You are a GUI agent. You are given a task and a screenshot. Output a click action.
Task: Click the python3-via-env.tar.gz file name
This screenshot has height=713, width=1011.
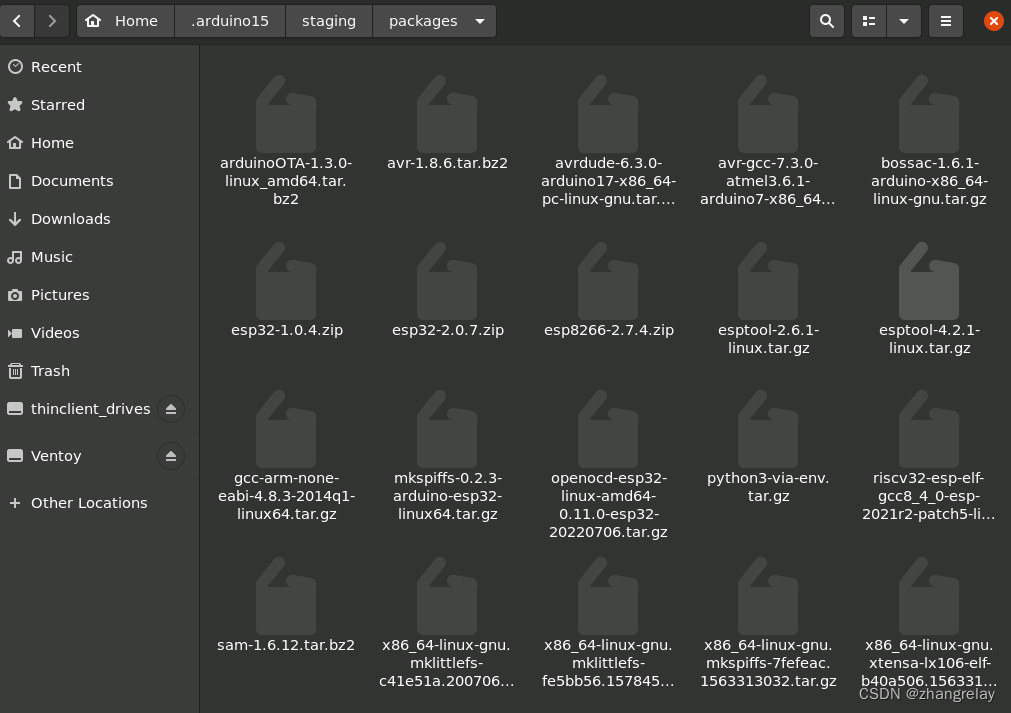pos(768,487)
